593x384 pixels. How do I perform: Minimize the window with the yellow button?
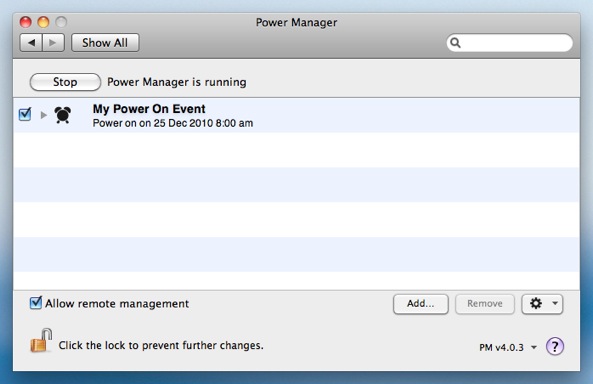43,22
